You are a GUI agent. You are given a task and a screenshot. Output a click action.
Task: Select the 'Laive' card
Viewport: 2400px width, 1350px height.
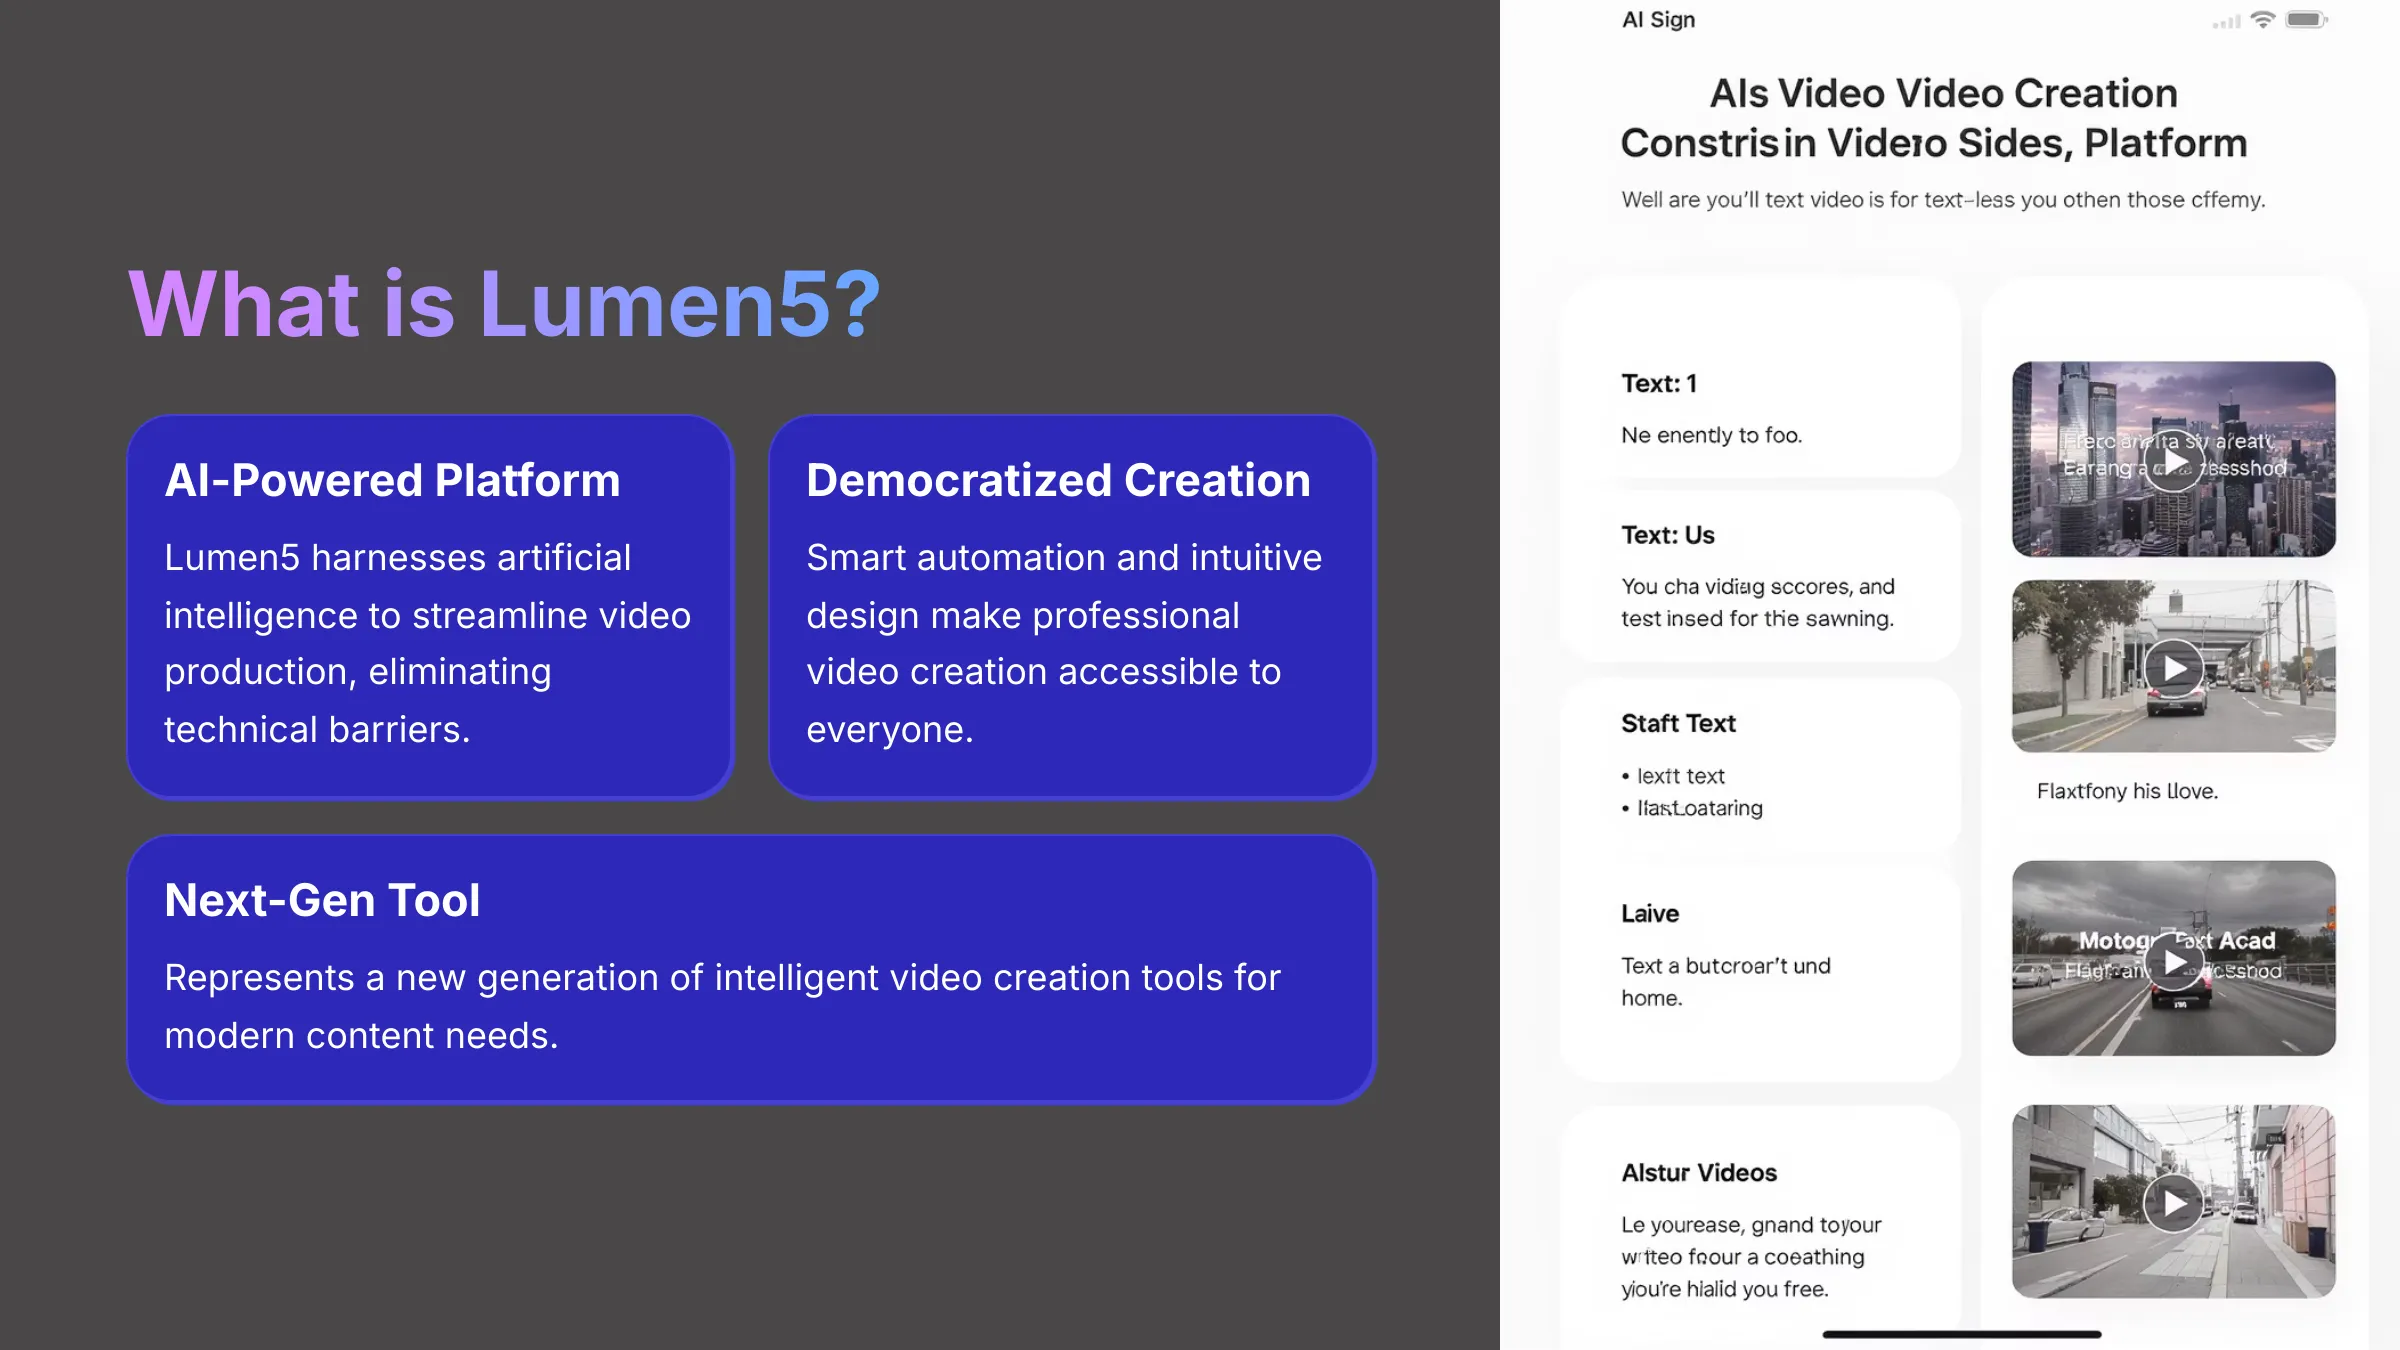[1760, 973]
